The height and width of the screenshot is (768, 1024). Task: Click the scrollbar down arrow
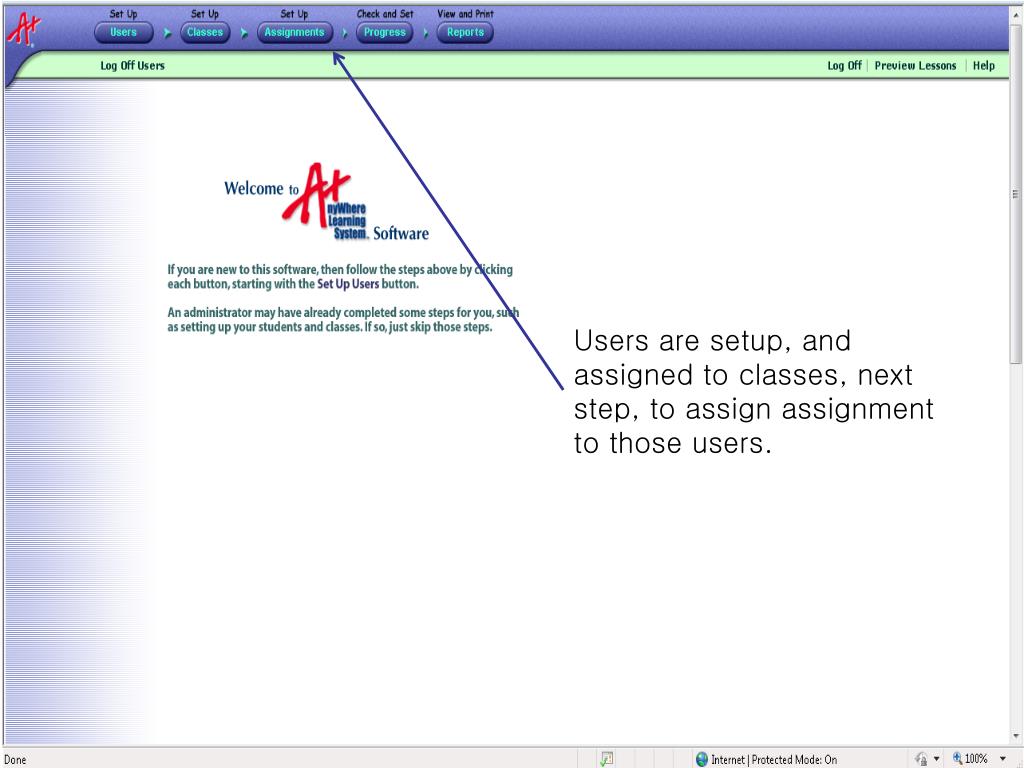coord(1016,737)
